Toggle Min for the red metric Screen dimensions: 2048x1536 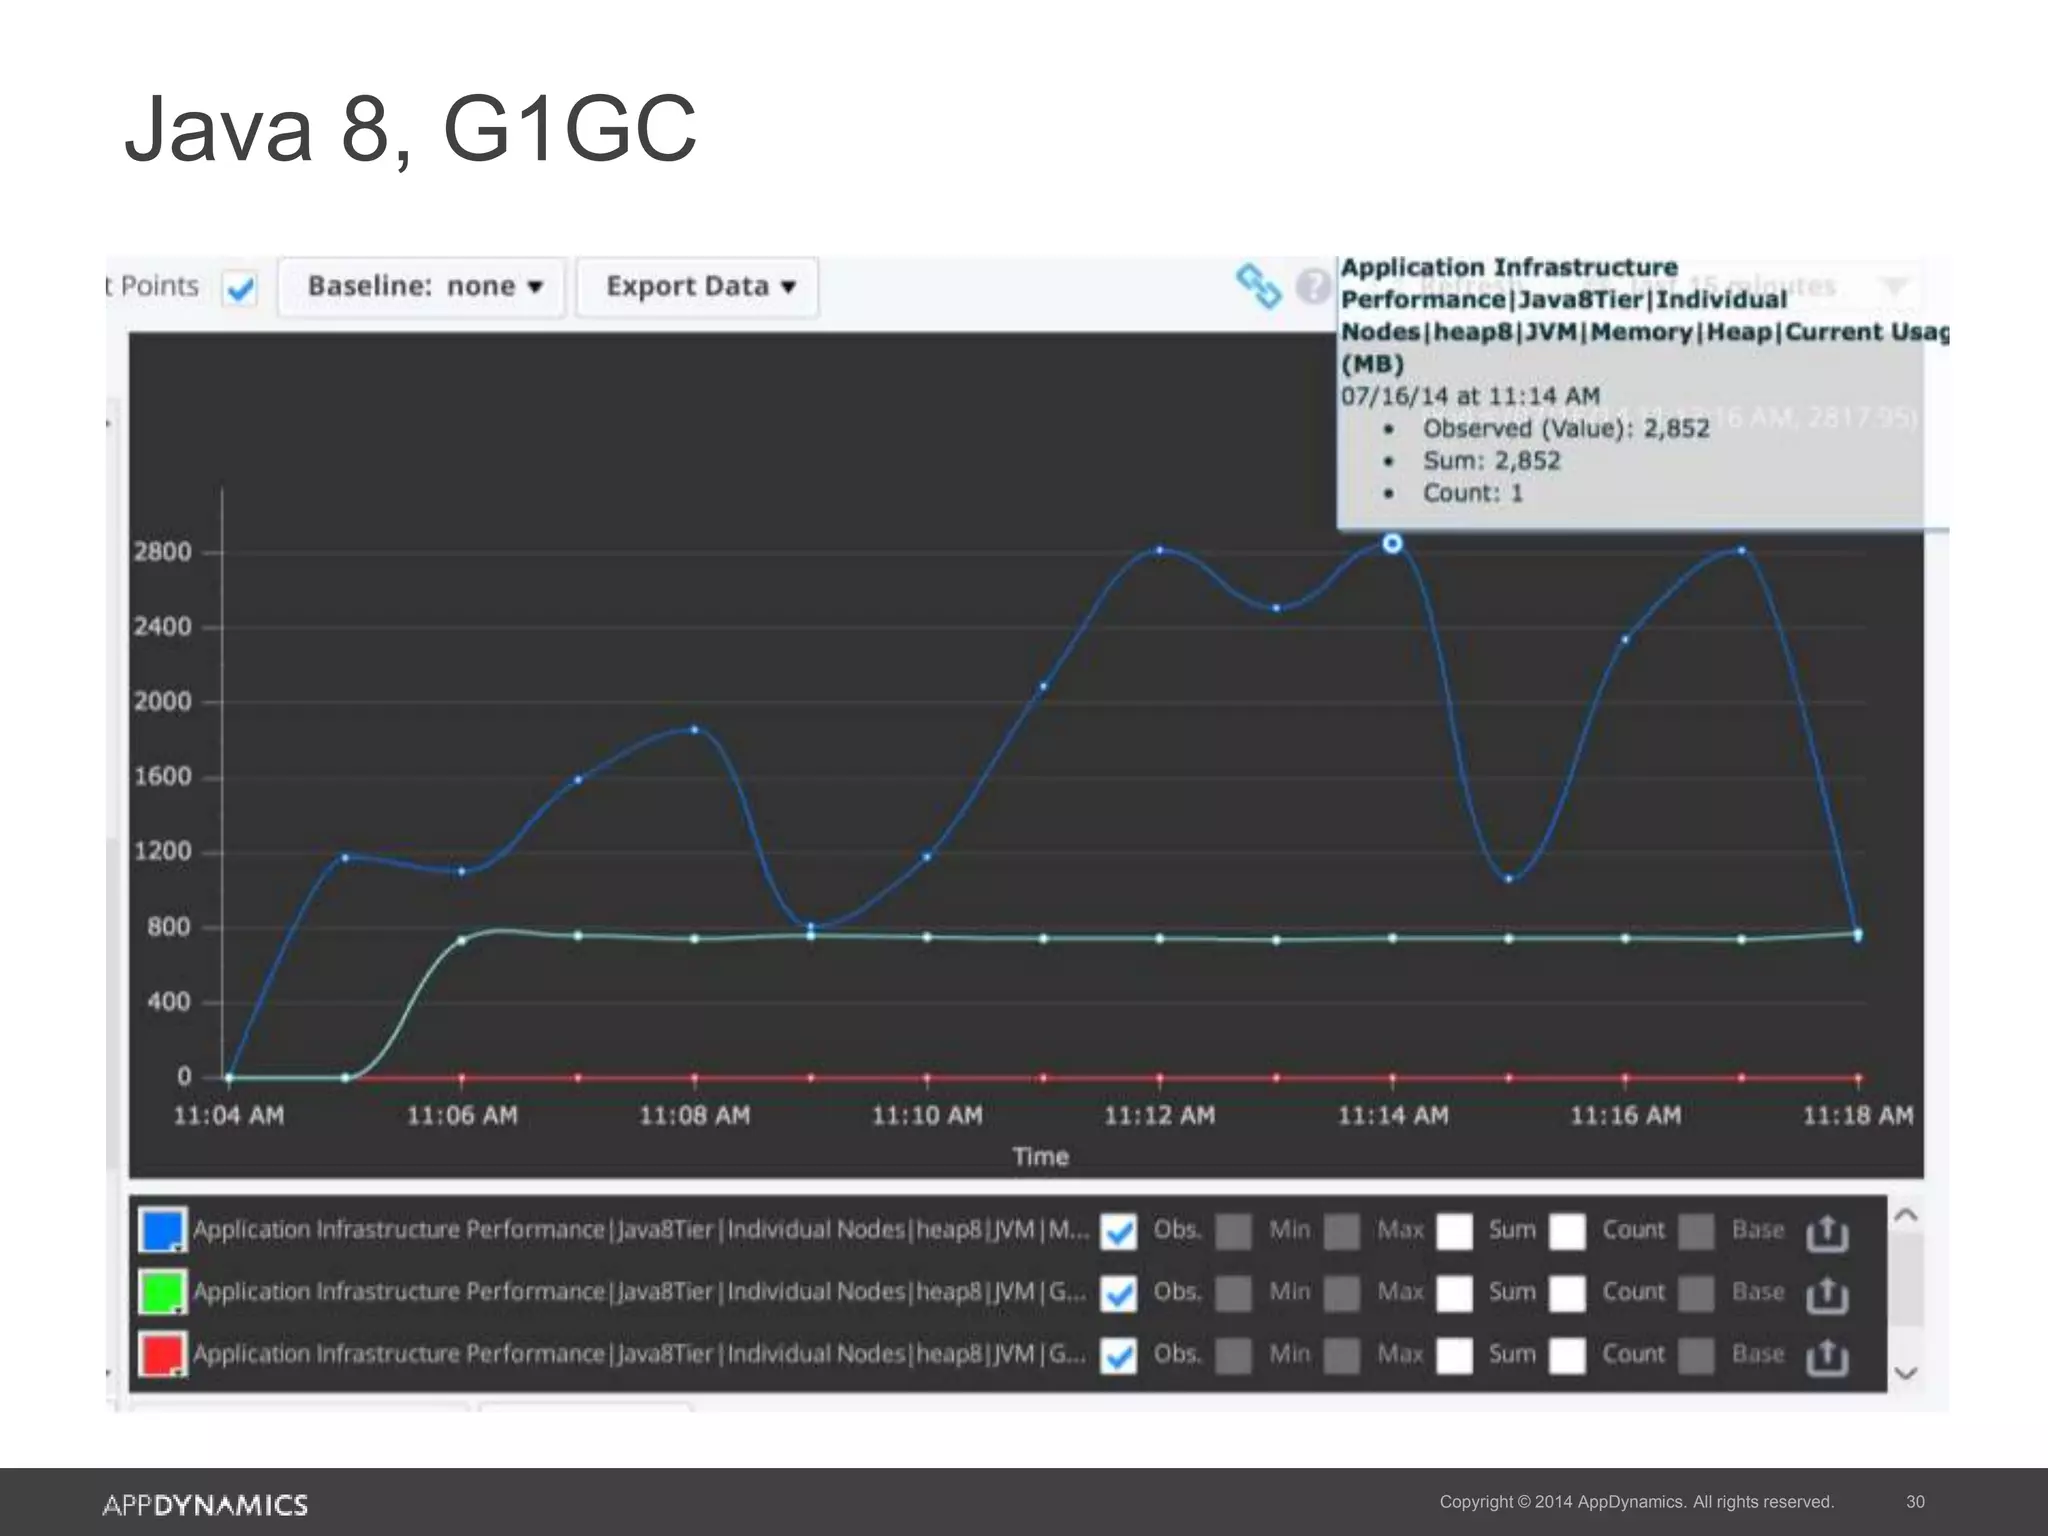pyautogui.click(x=1233, y=1355)
